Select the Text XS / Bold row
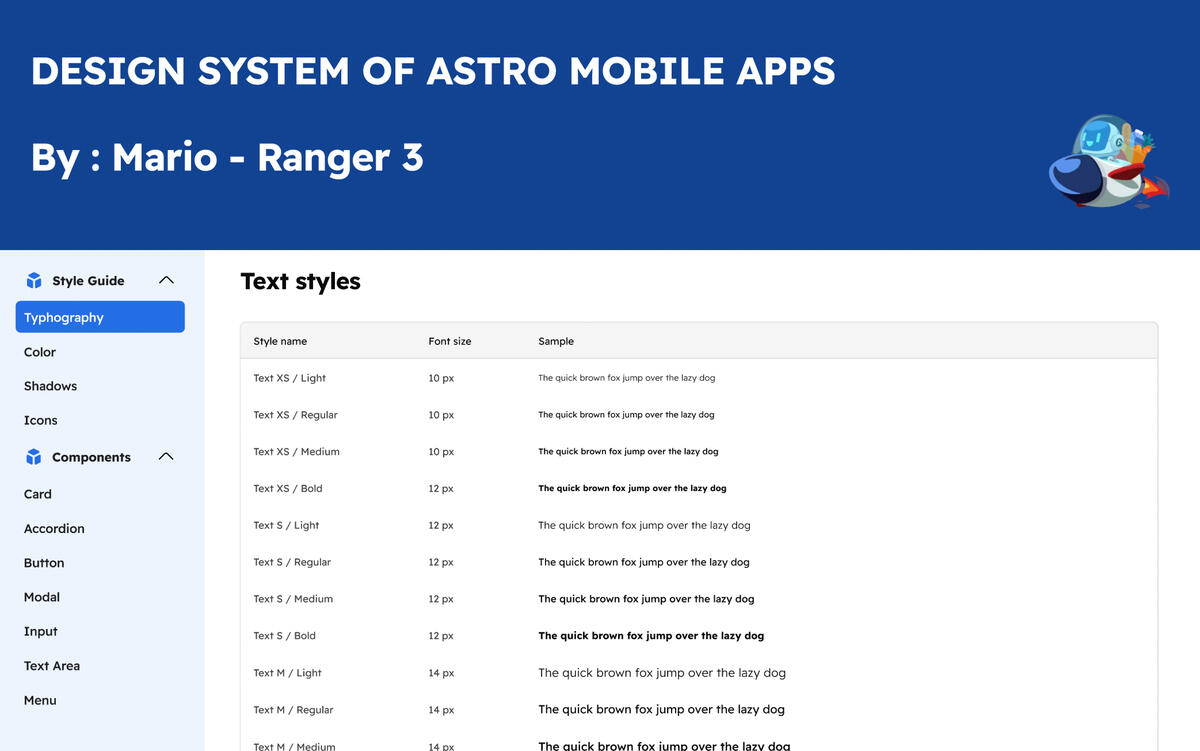 pos(288,488)
